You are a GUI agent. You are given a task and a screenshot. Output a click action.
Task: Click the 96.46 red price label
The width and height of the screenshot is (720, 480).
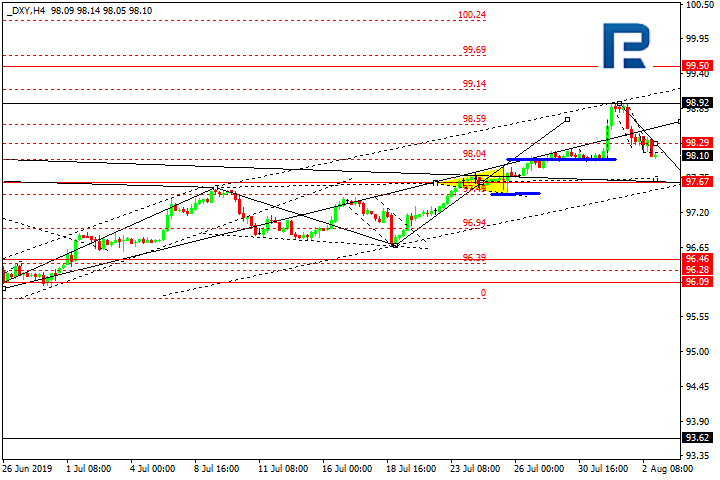tap(697, 259)
